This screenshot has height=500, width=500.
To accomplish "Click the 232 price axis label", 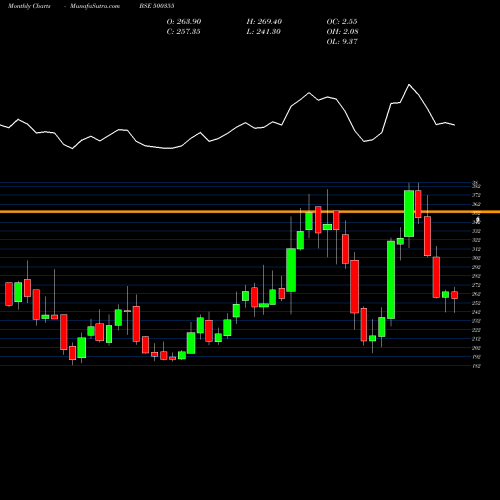I will (476, 321).
